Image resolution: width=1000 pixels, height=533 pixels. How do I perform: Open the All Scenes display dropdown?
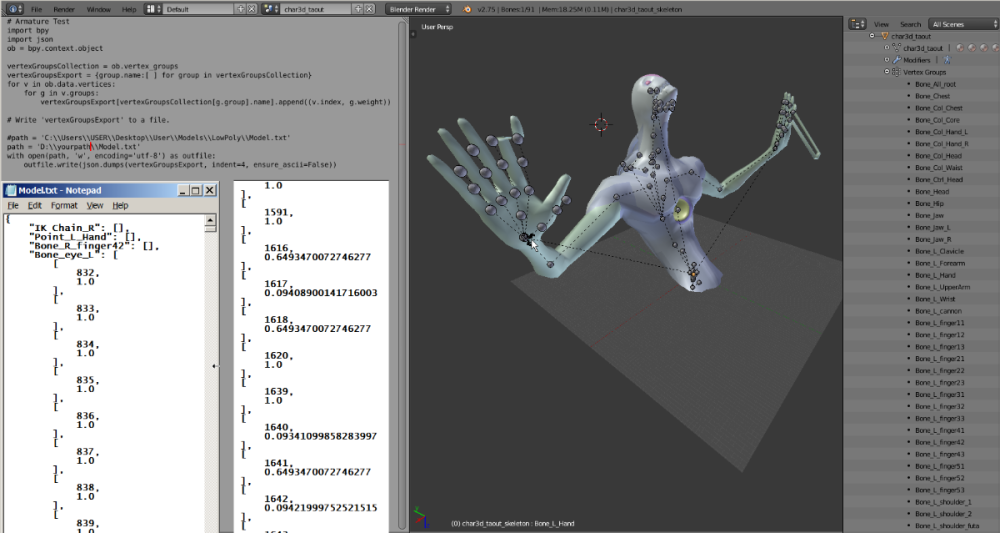[x=961, y=24]
